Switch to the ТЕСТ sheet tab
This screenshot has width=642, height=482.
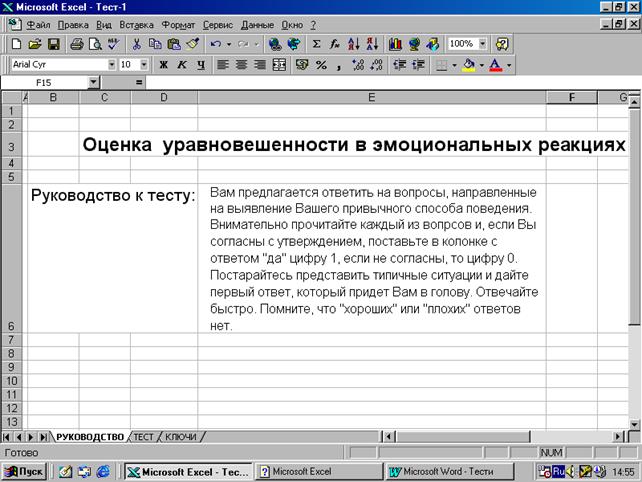coord(144,437)
